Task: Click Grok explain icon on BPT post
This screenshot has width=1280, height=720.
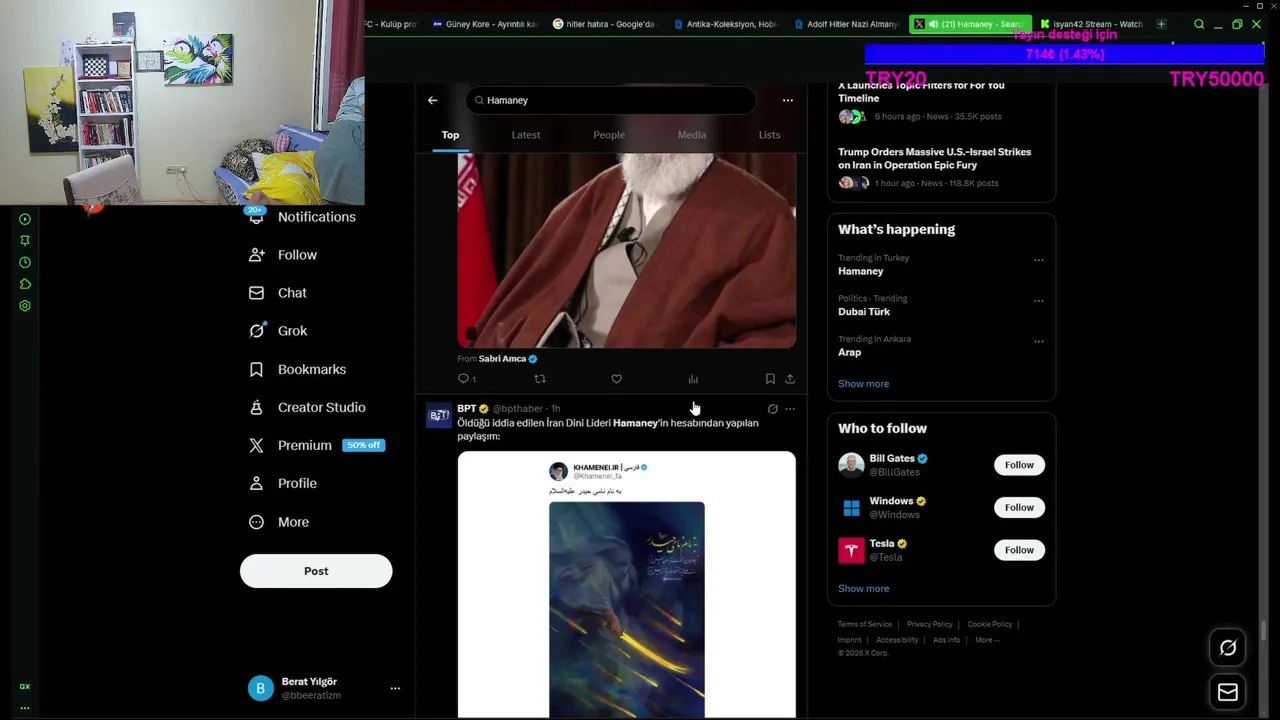Action: click(x=772, y=409)
